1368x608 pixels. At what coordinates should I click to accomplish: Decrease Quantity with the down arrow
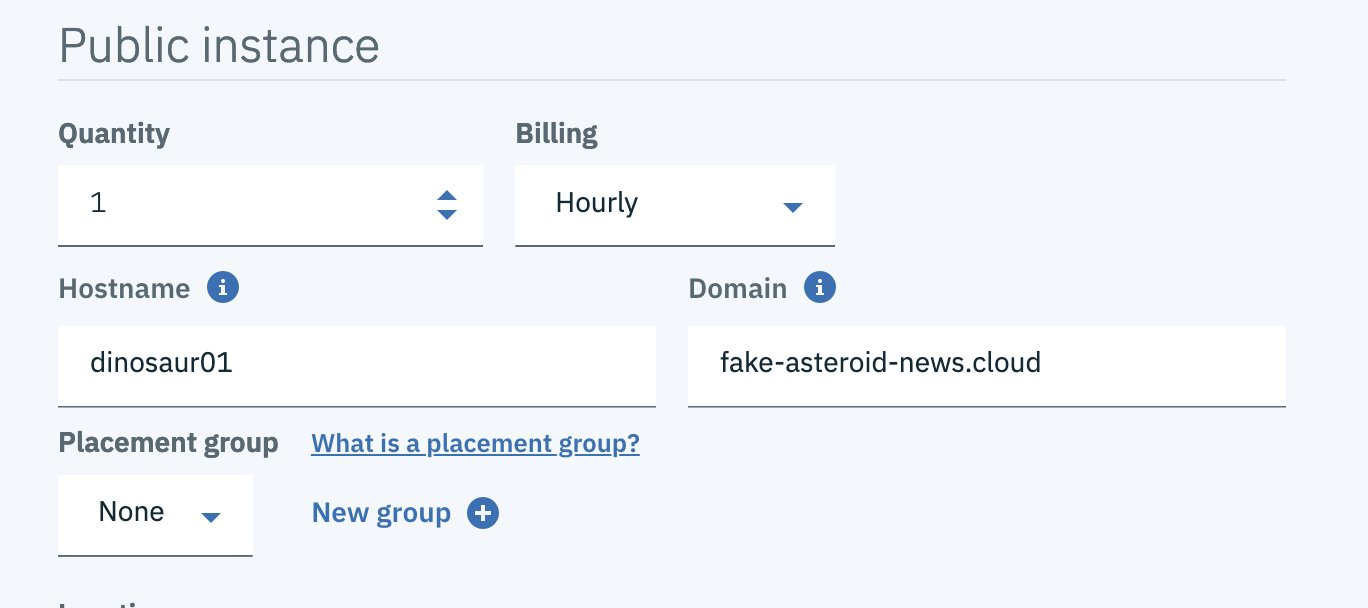[447, 214]
